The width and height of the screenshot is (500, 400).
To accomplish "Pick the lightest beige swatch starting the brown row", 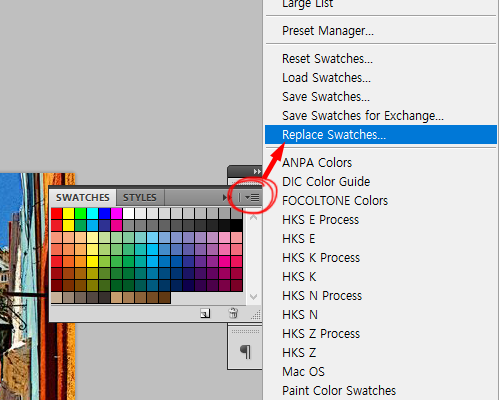I will tap(57, 297).
